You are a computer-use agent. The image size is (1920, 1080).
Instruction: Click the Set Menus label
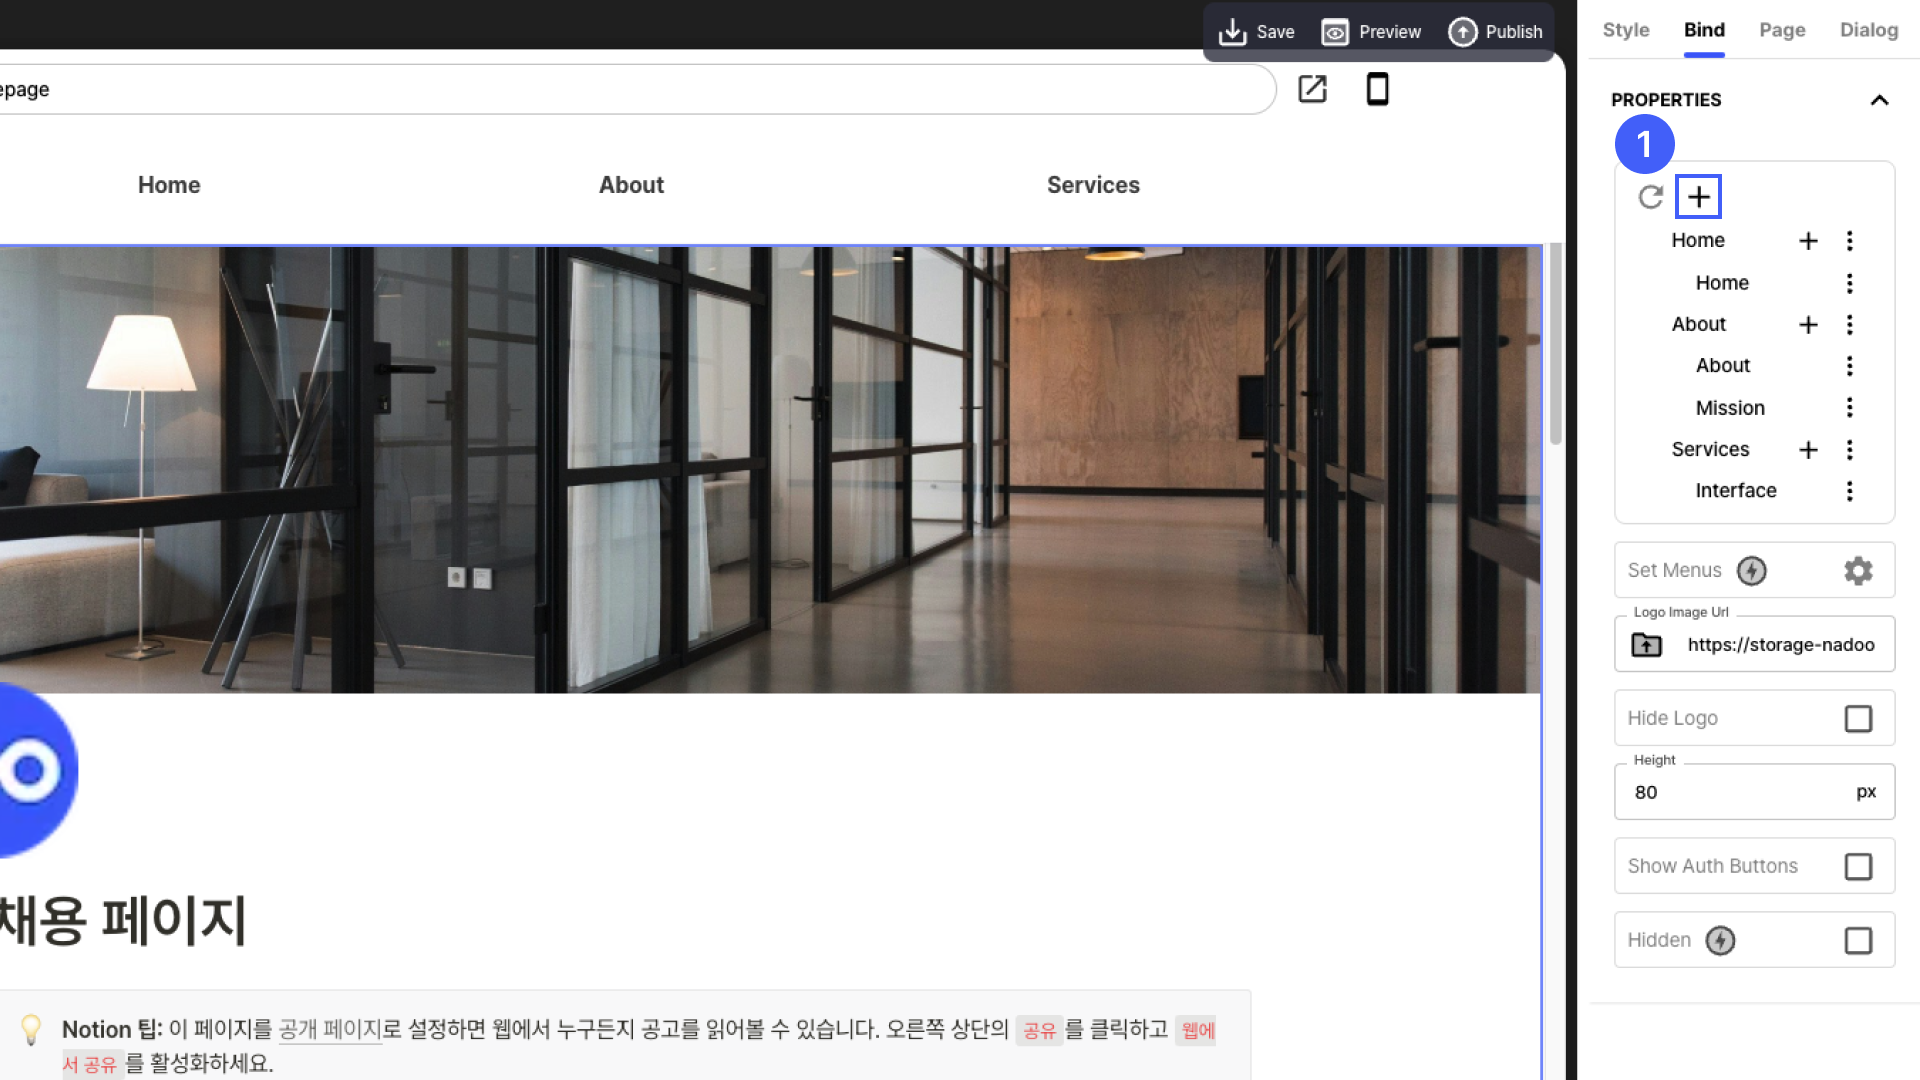[1674, 571]
